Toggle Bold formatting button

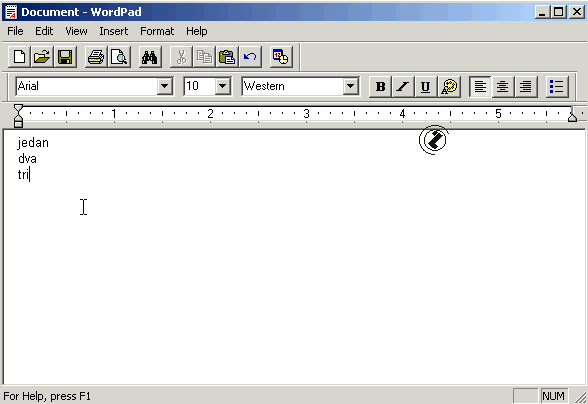coord(380,87)
